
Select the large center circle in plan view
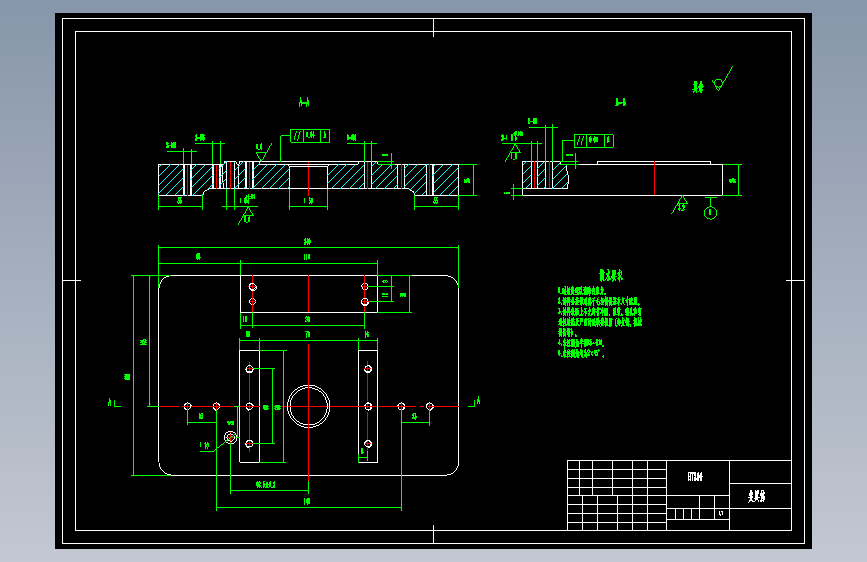pyautogui.click(x=309, y=407)
